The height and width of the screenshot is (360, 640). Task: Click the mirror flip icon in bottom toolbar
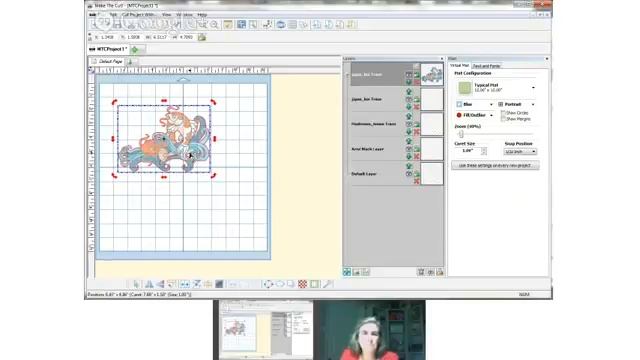tap(149, 284)
